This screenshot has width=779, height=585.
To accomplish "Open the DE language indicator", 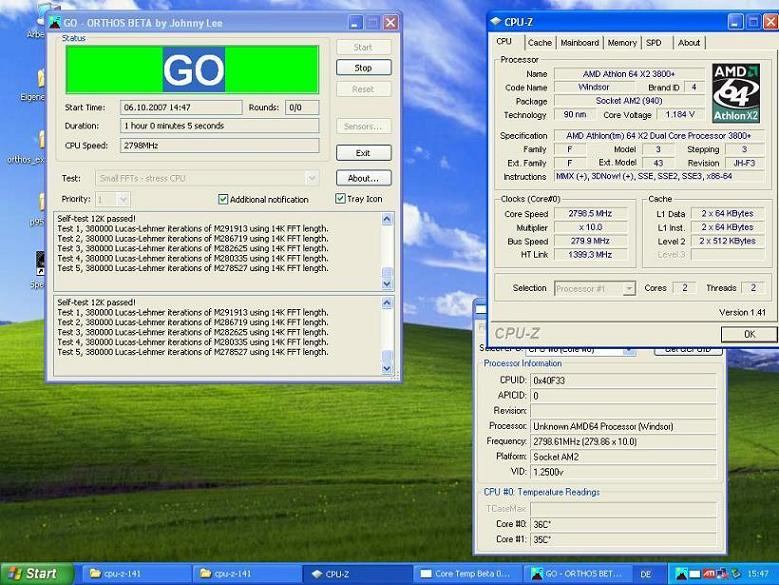I will 645,574.
